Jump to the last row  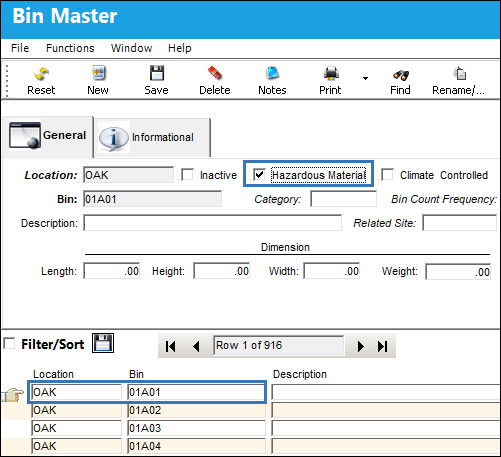pyautogui.click(x=383, y=346)
